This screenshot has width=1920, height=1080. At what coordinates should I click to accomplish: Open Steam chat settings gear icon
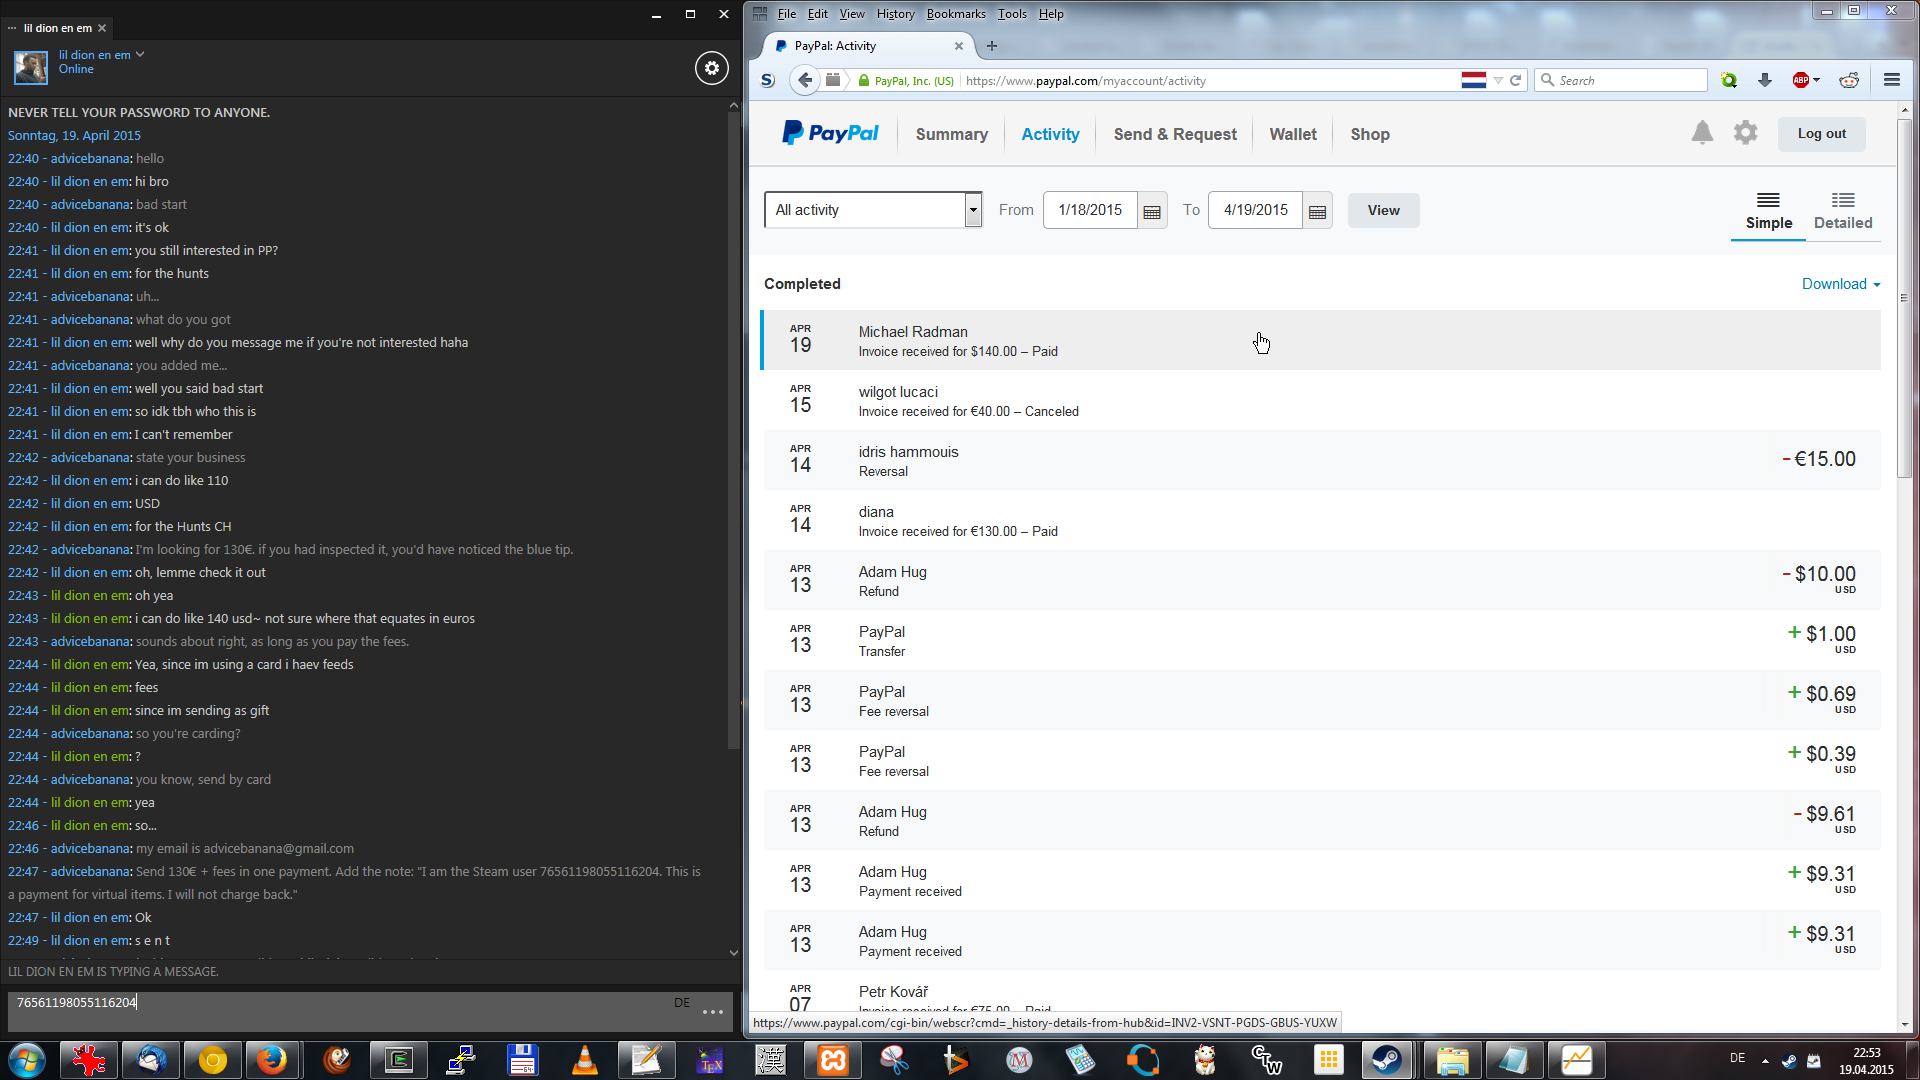(711, 68)
